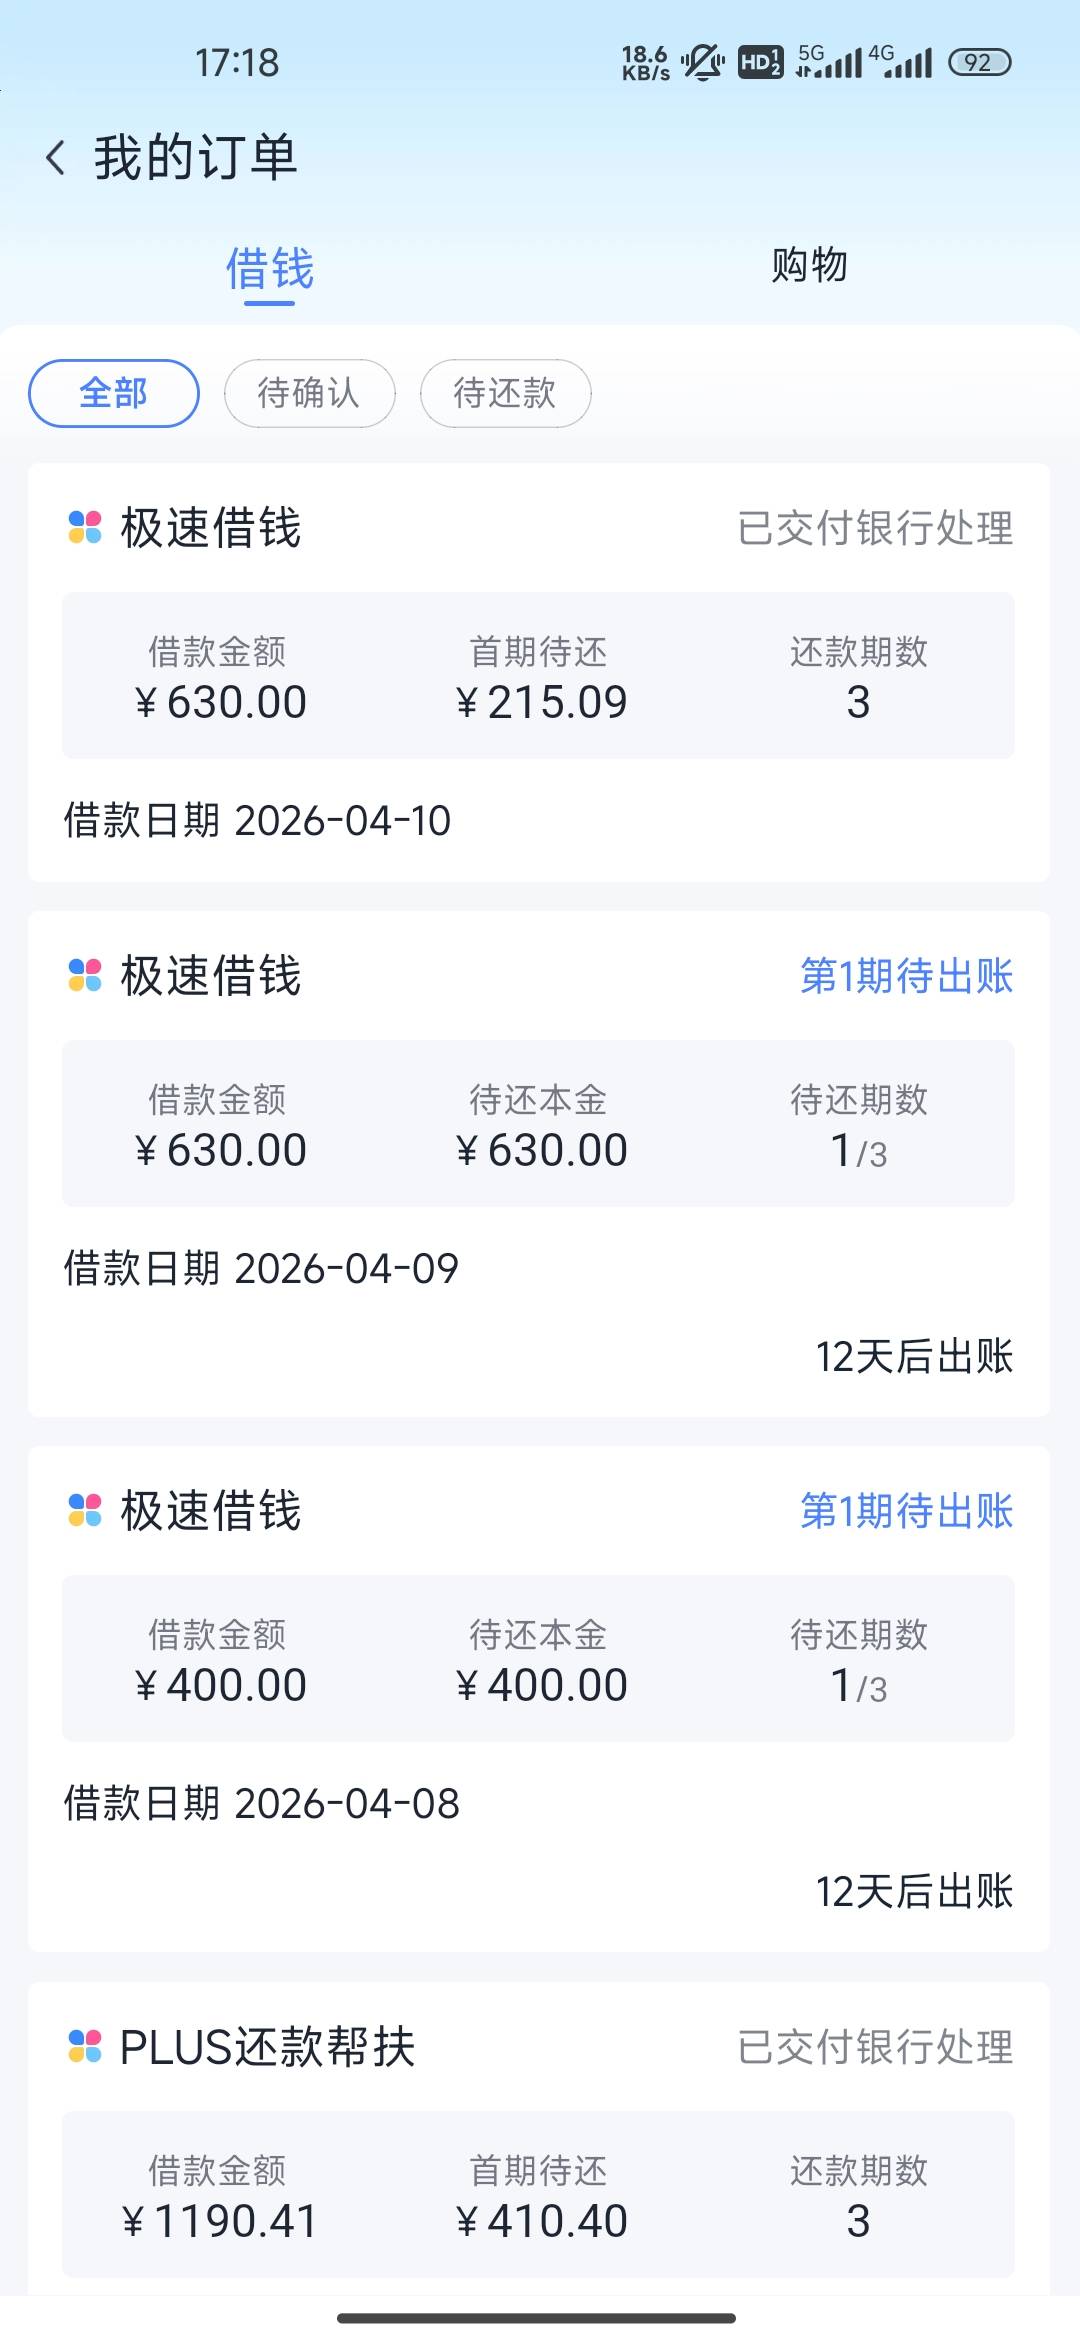This screenshot has height=2340, width=1080.
Task: Tap colorful logo of ¥400.00 order
Action: (x=85, y=1510)
